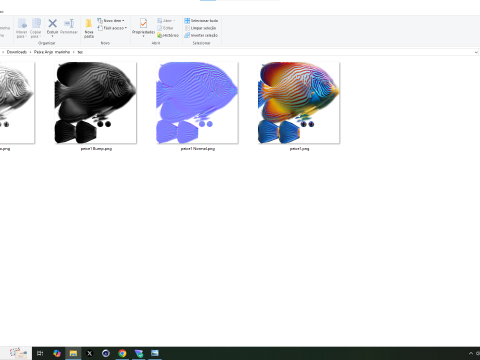Show hidden system tray icons
This screenshot has height=360, width=480.
(471, 353)
